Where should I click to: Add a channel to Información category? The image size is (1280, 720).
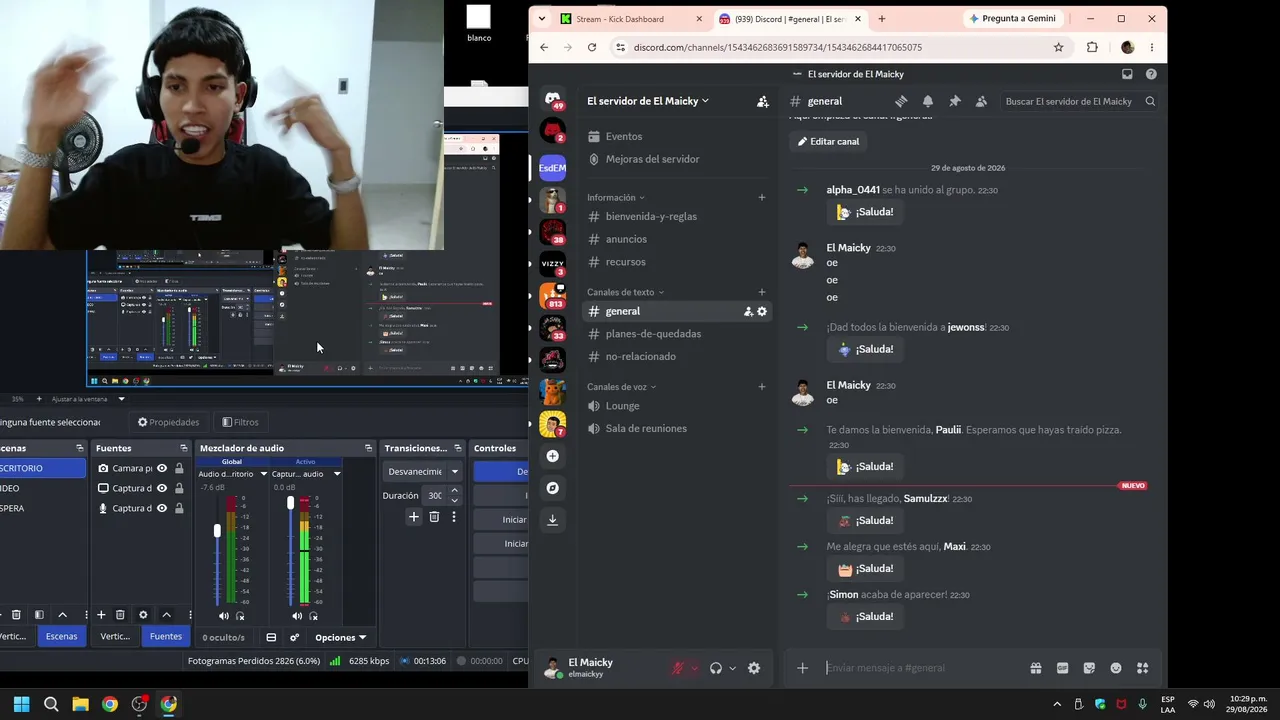[762, 197]
